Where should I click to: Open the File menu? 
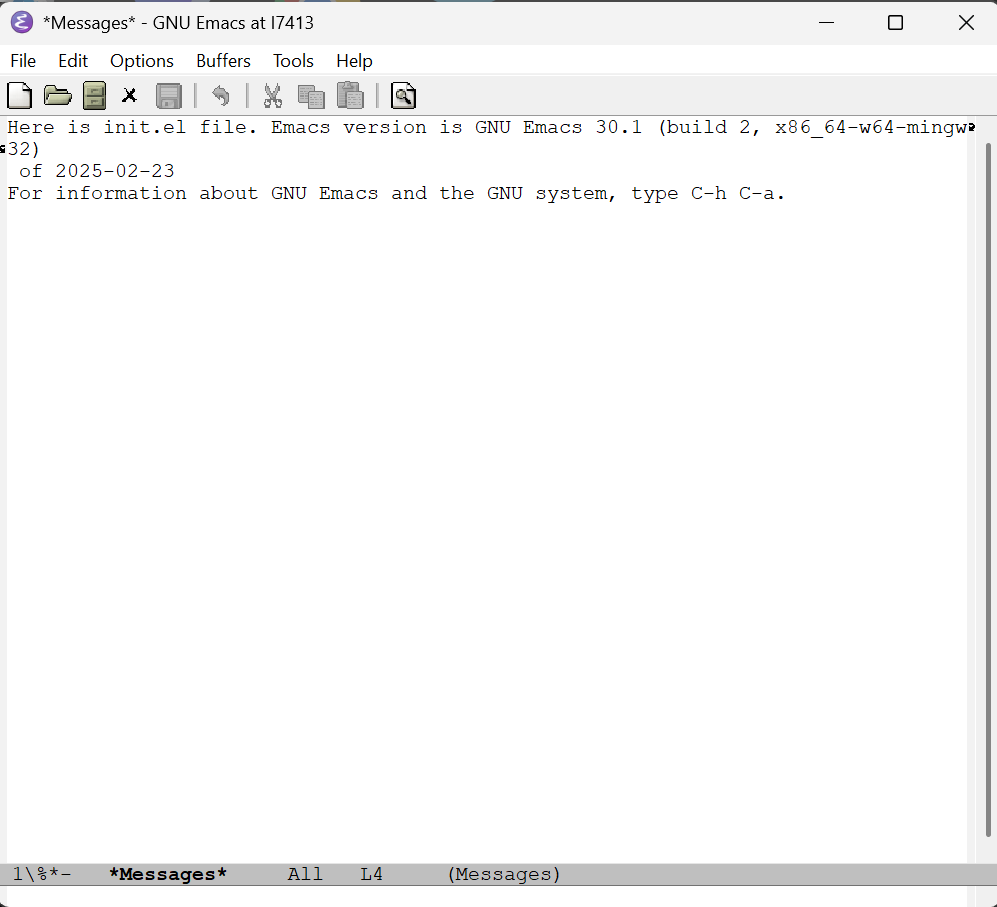23,61
